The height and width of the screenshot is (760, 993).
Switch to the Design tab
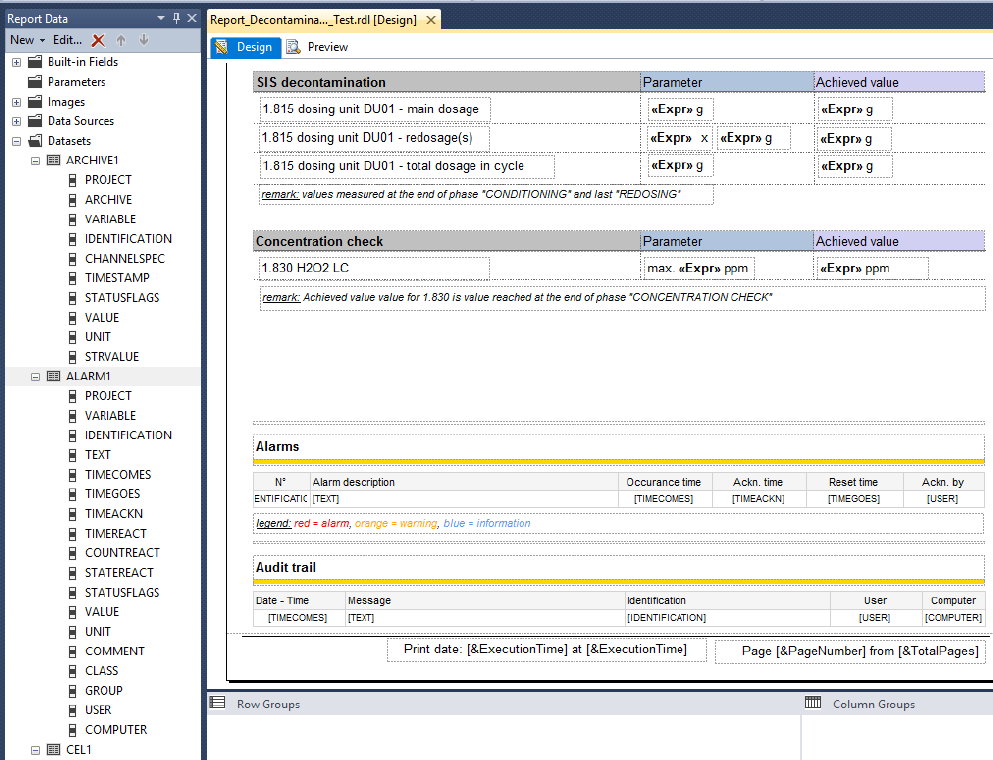click(x=245, y=47)
